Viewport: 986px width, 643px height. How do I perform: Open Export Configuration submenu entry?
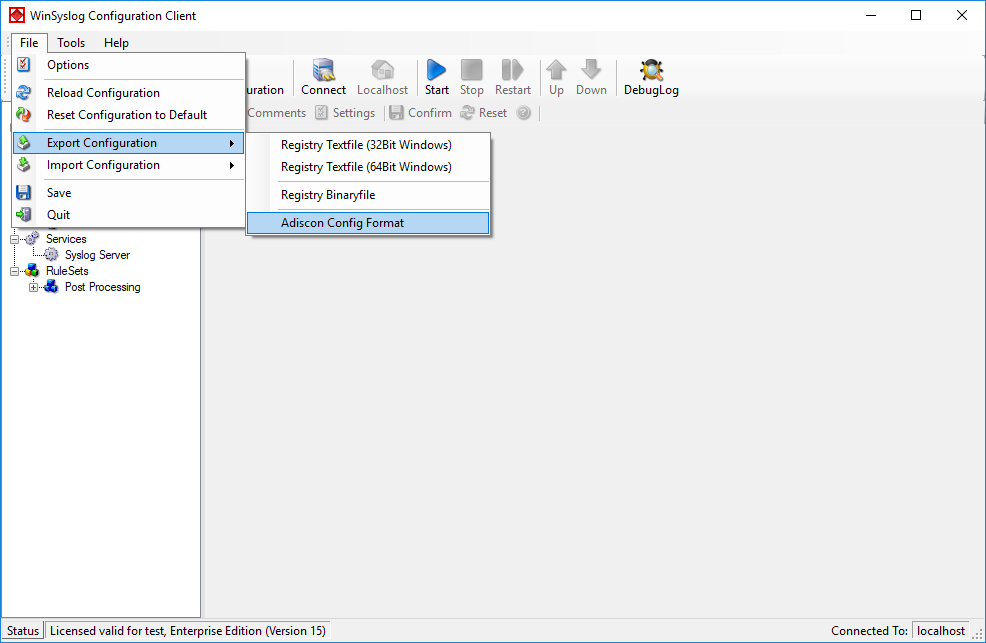coord(128,143)
